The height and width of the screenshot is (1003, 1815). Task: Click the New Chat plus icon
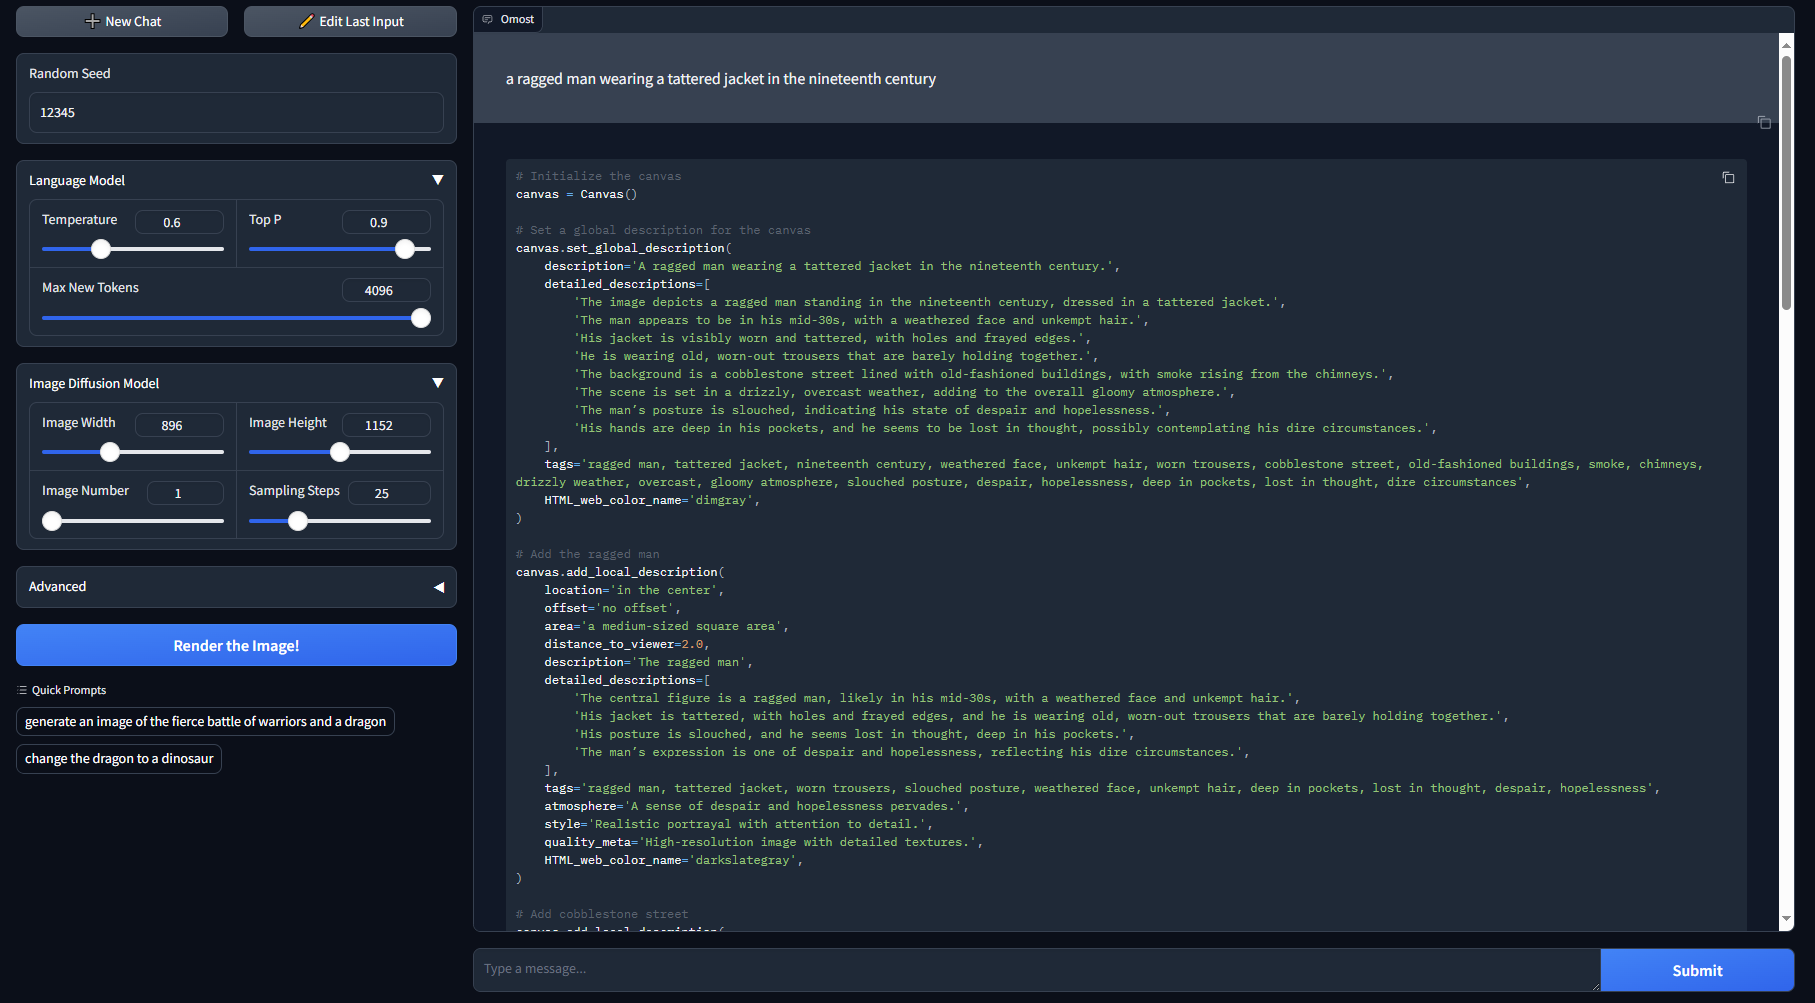point(91,20)
